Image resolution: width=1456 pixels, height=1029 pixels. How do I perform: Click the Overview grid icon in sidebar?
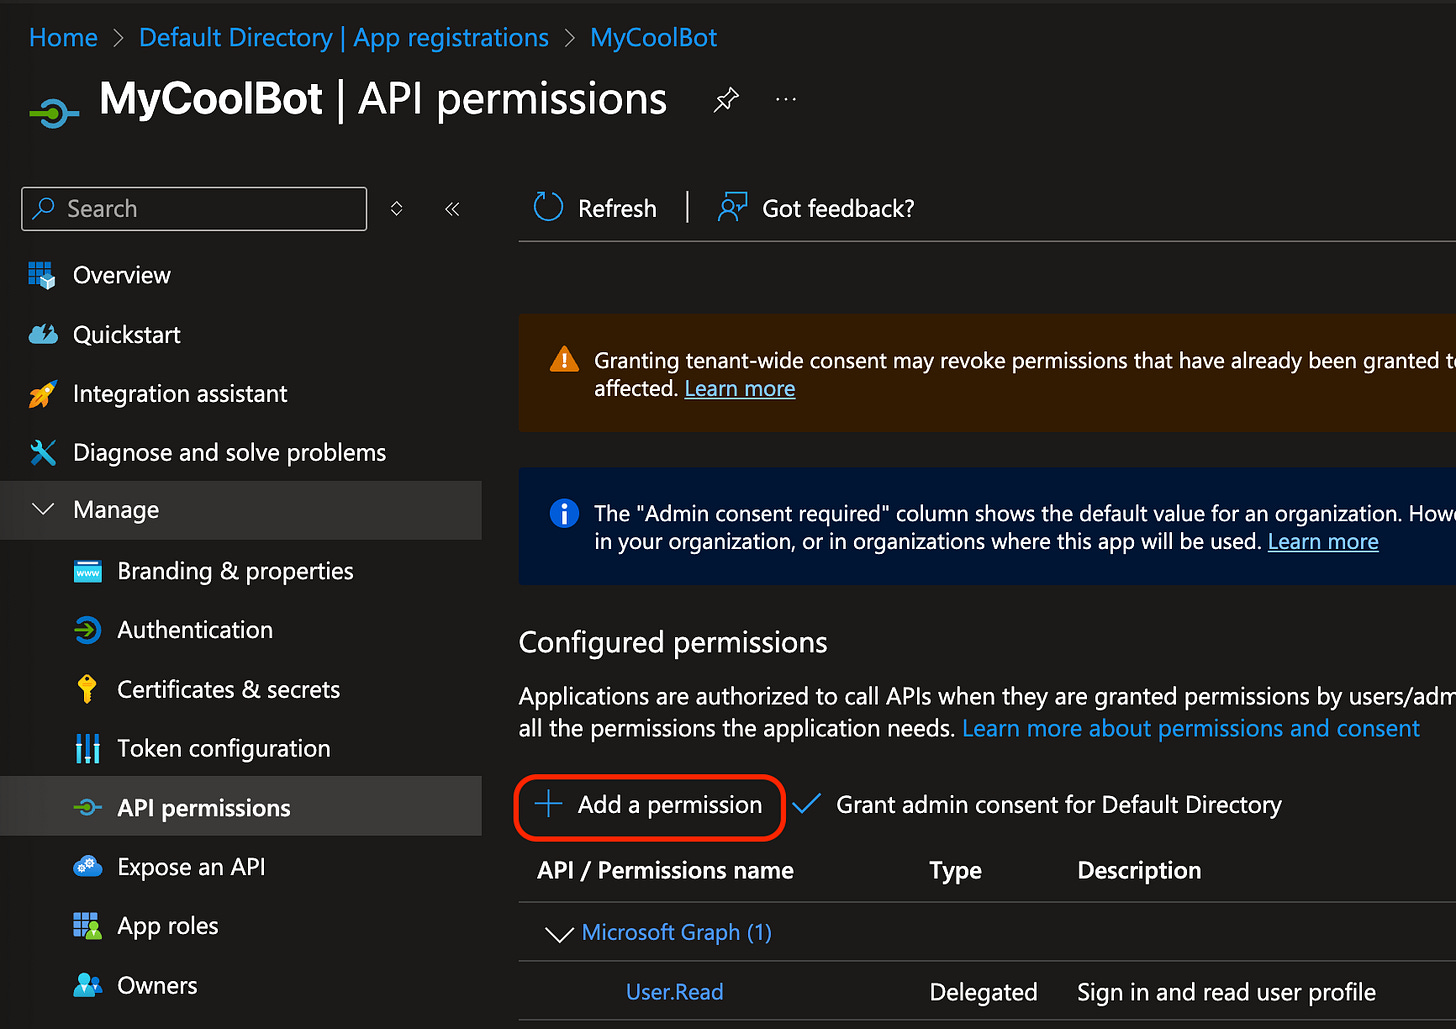pyautogui.click(x=42, y=275)
